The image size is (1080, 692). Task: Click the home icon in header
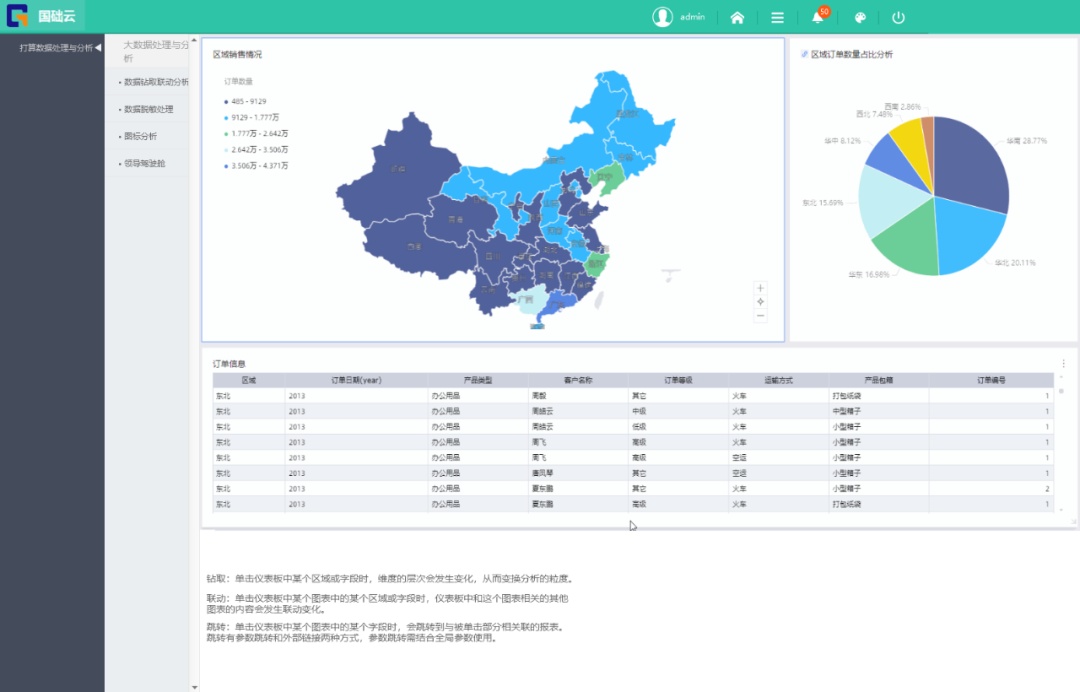[737, 17]
